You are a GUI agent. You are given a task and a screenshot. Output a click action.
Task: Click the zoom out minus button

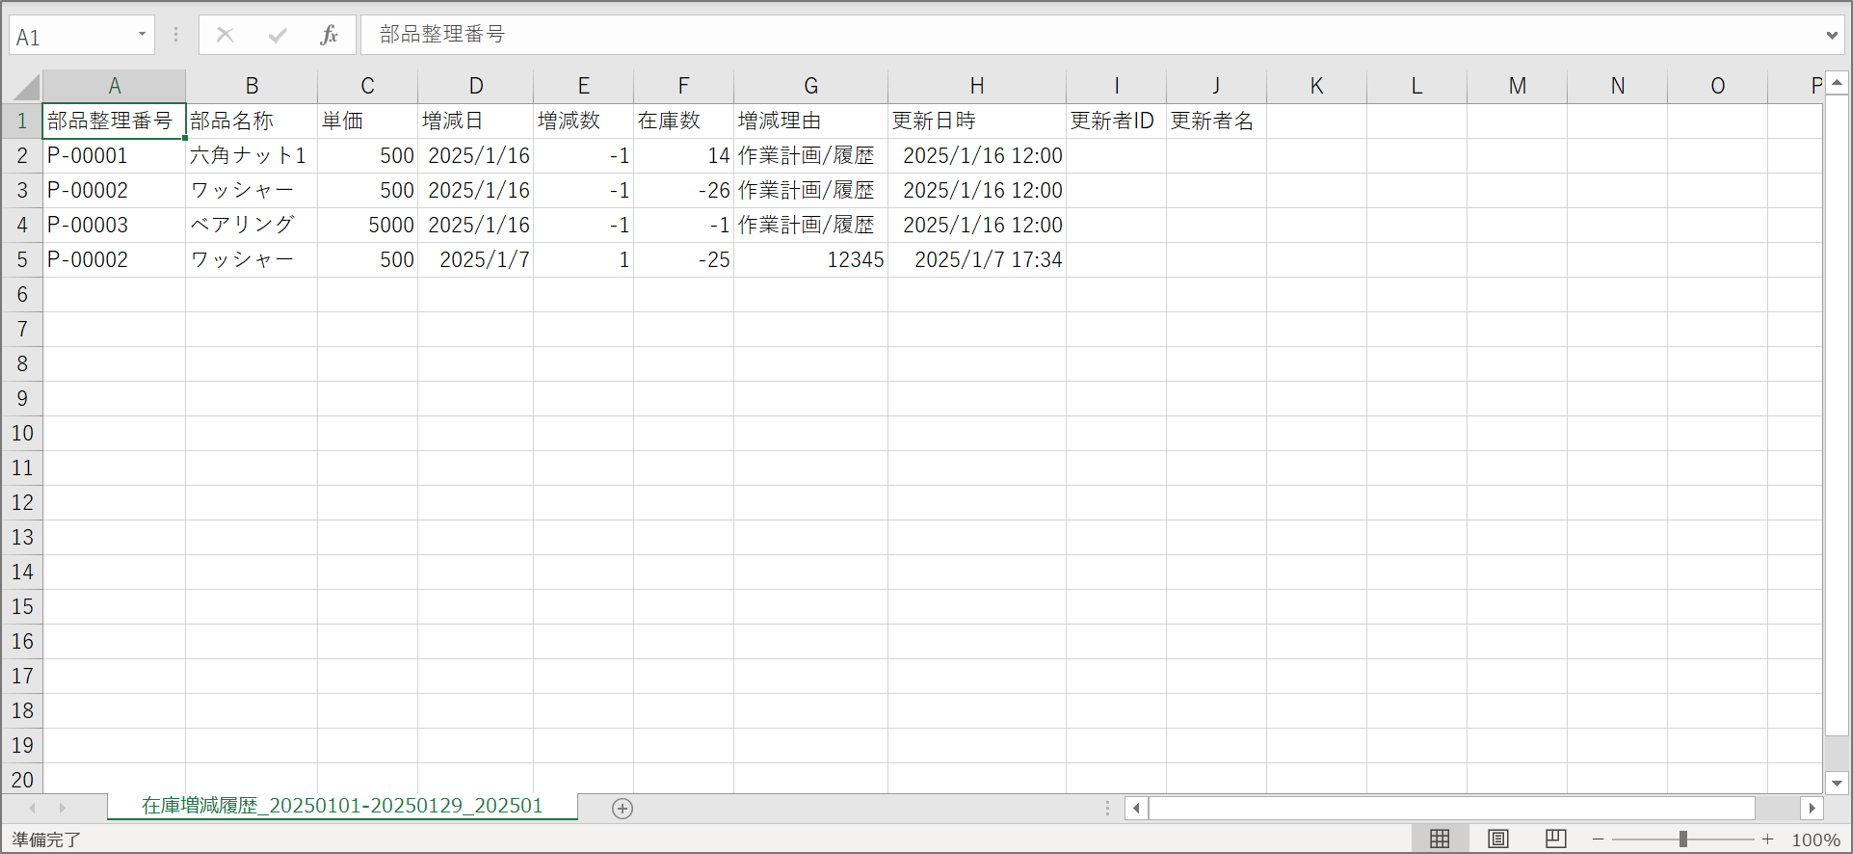click(1598, 839)
